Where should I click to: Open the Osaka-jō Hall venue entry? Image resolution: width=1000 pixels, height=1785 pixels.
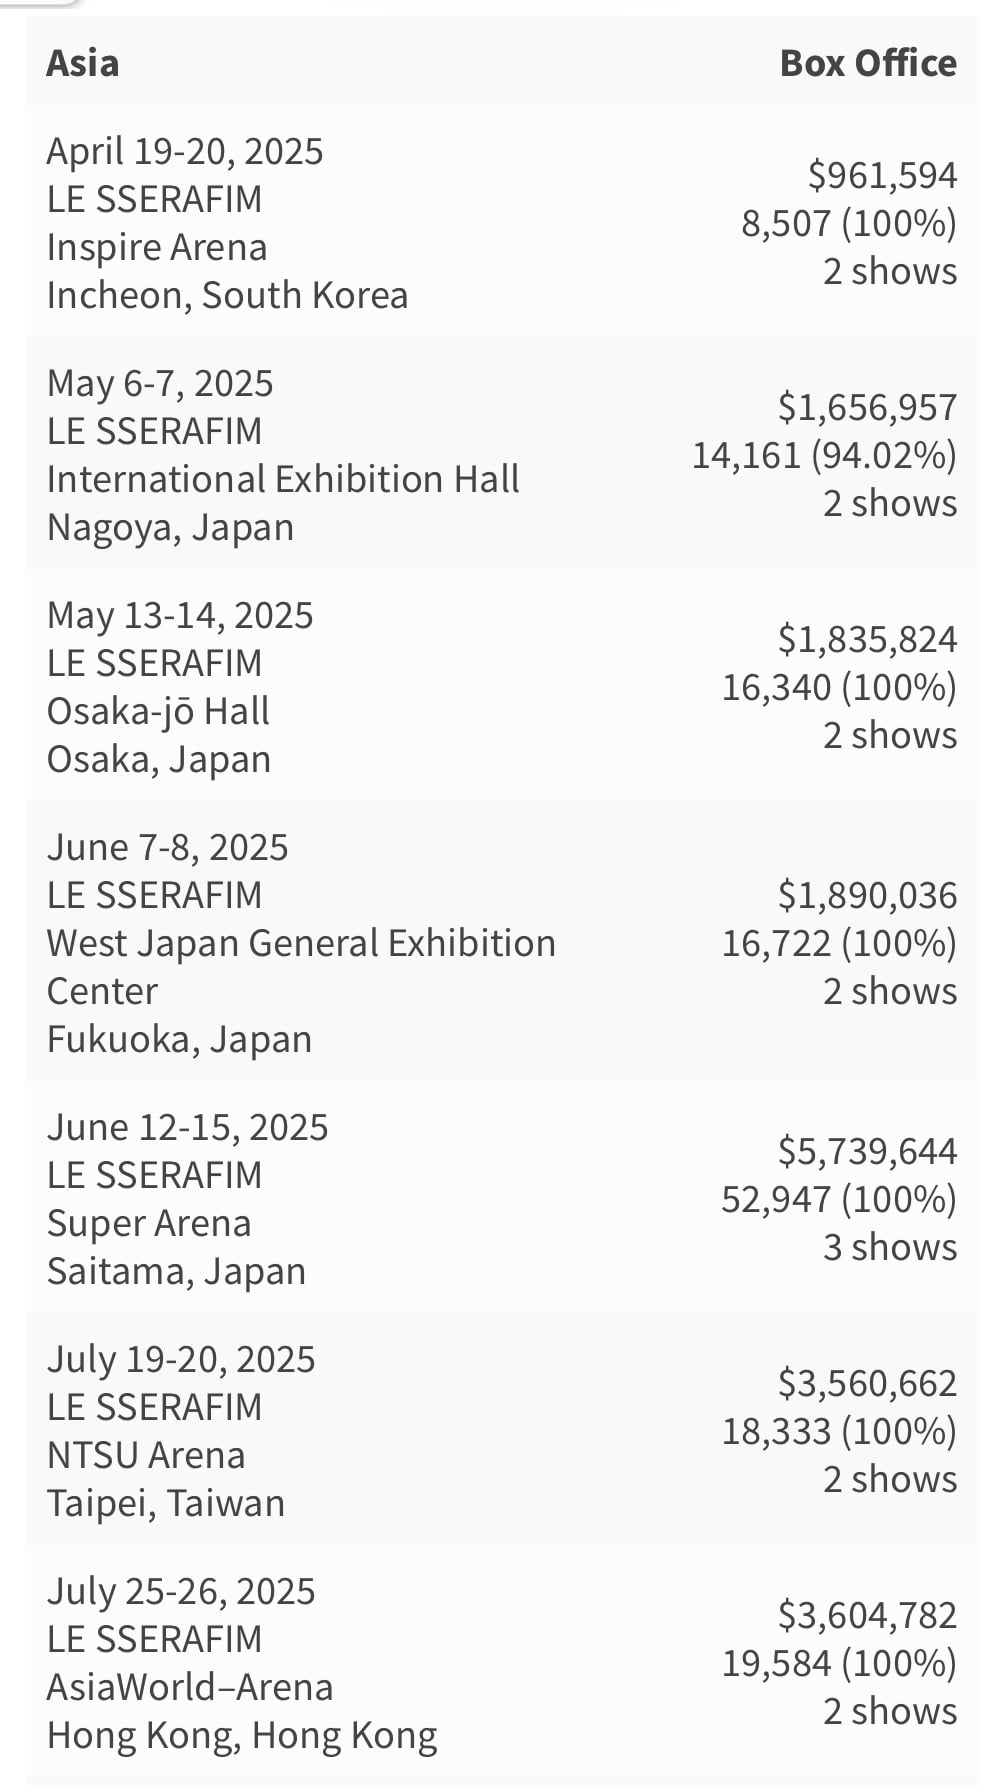158,711
